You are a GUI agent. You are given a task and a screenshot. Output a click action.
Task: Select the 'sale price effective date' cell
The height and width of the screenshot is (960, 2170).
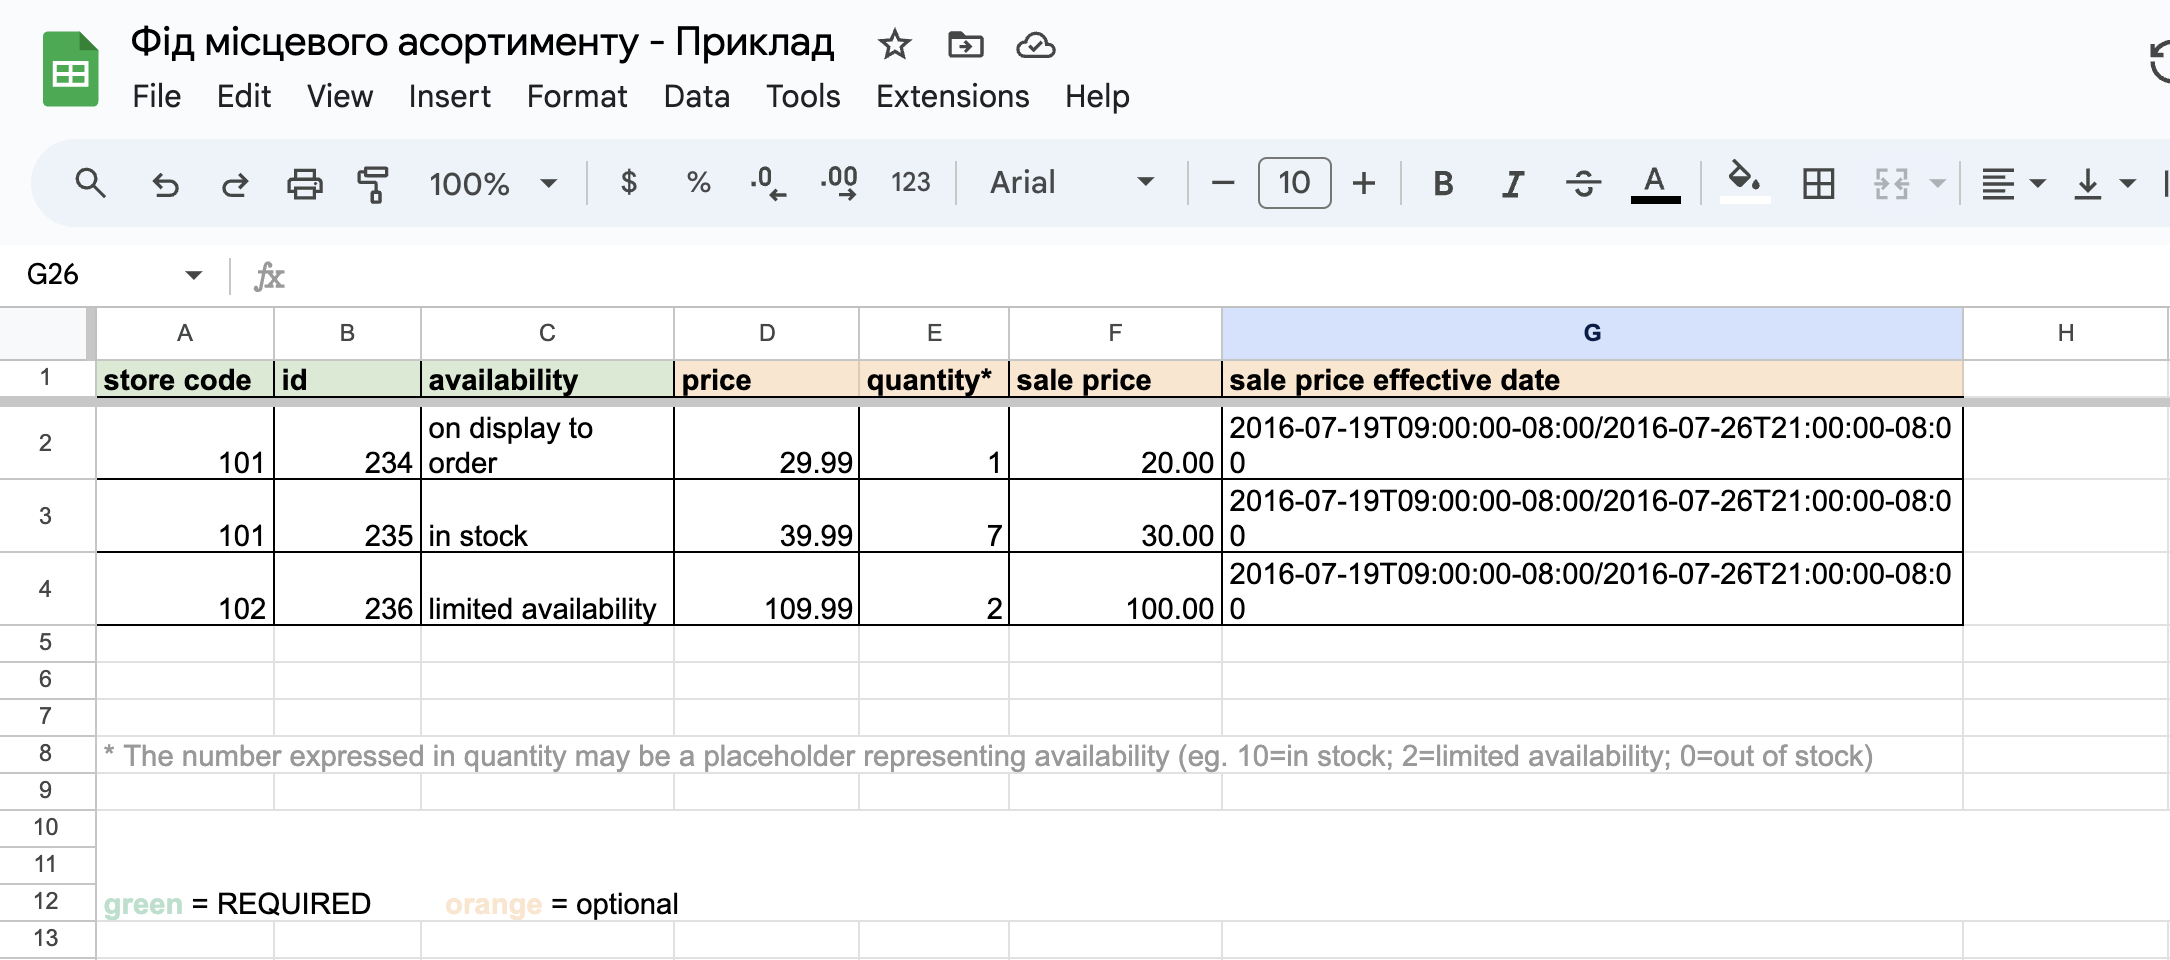point(1592,380)
